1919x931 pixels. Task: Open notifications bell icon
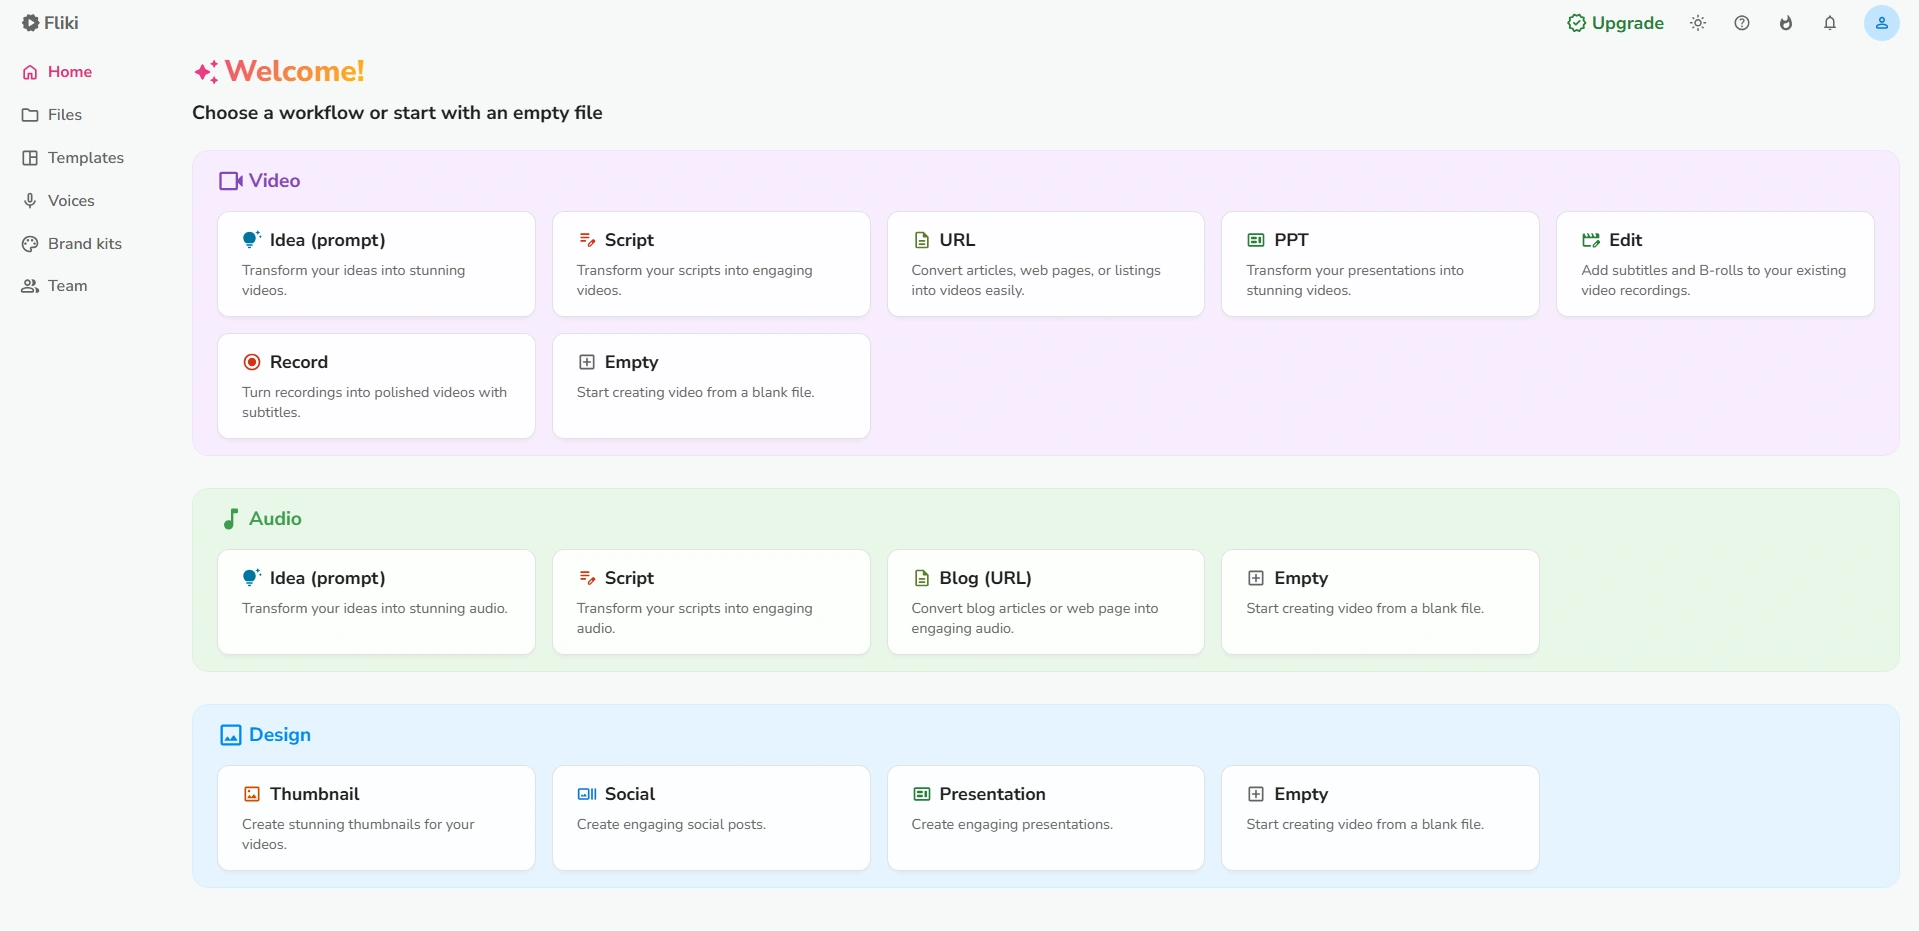1830,23
